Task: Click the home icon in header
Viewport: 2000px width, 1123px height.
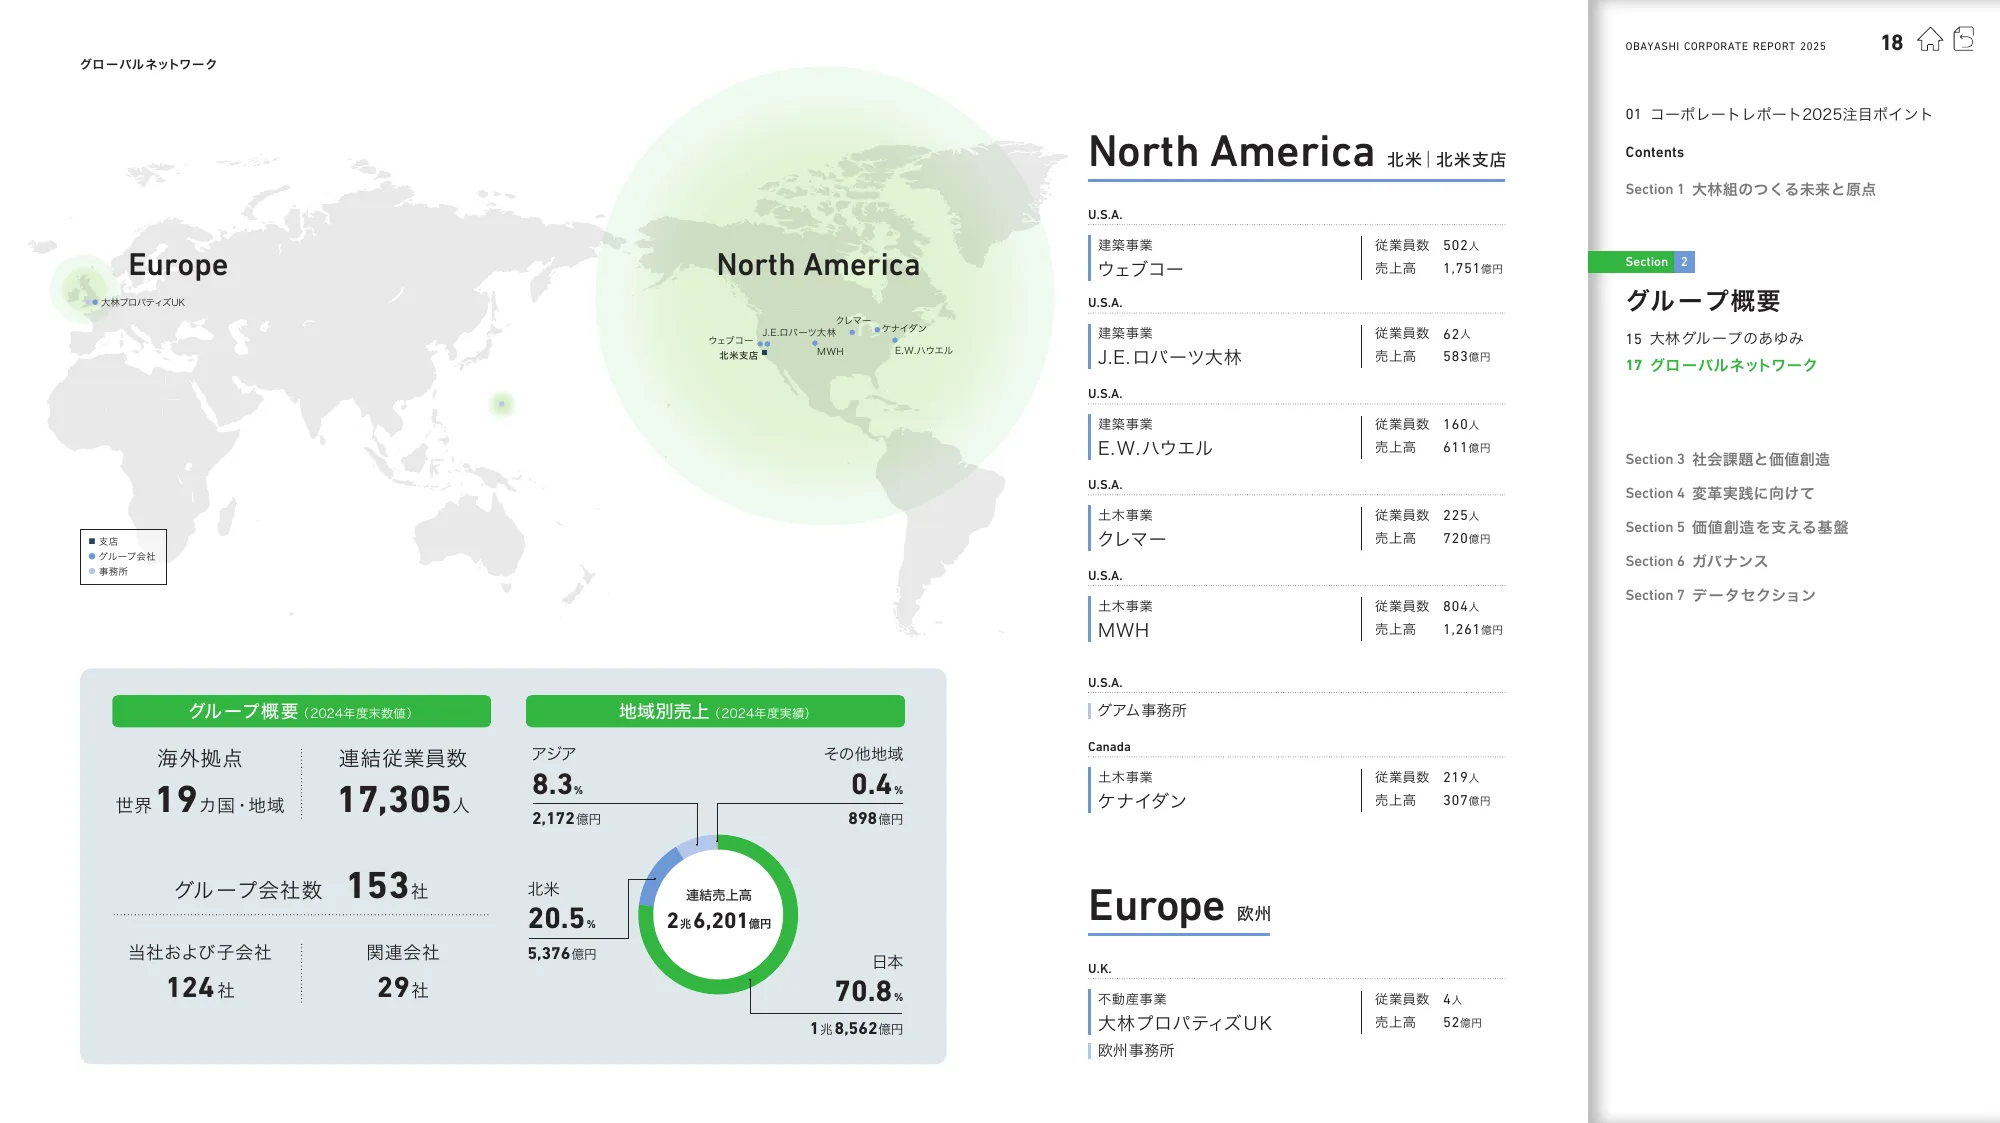Action: (x=1929, y=40)
